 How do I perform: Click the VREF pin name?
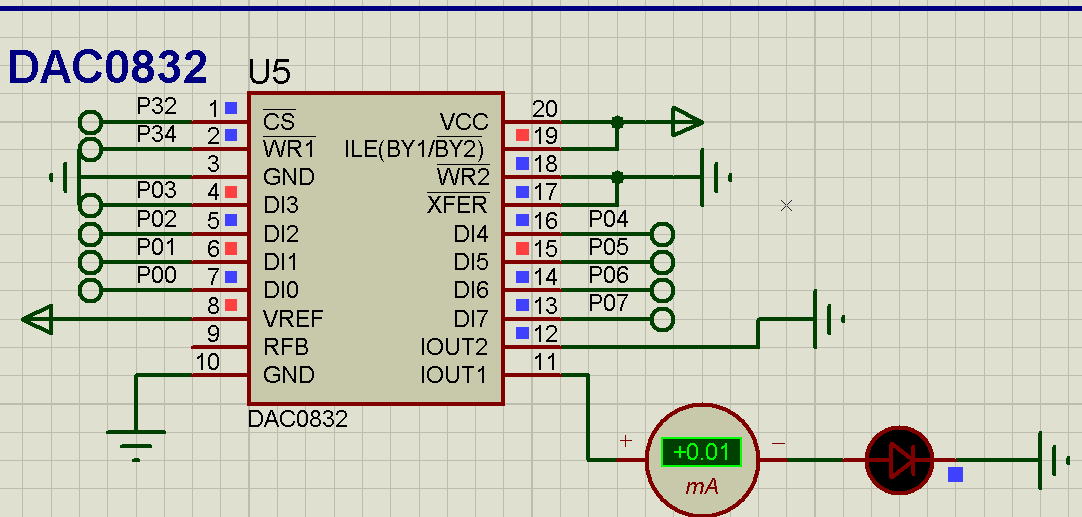coord(293,318)
